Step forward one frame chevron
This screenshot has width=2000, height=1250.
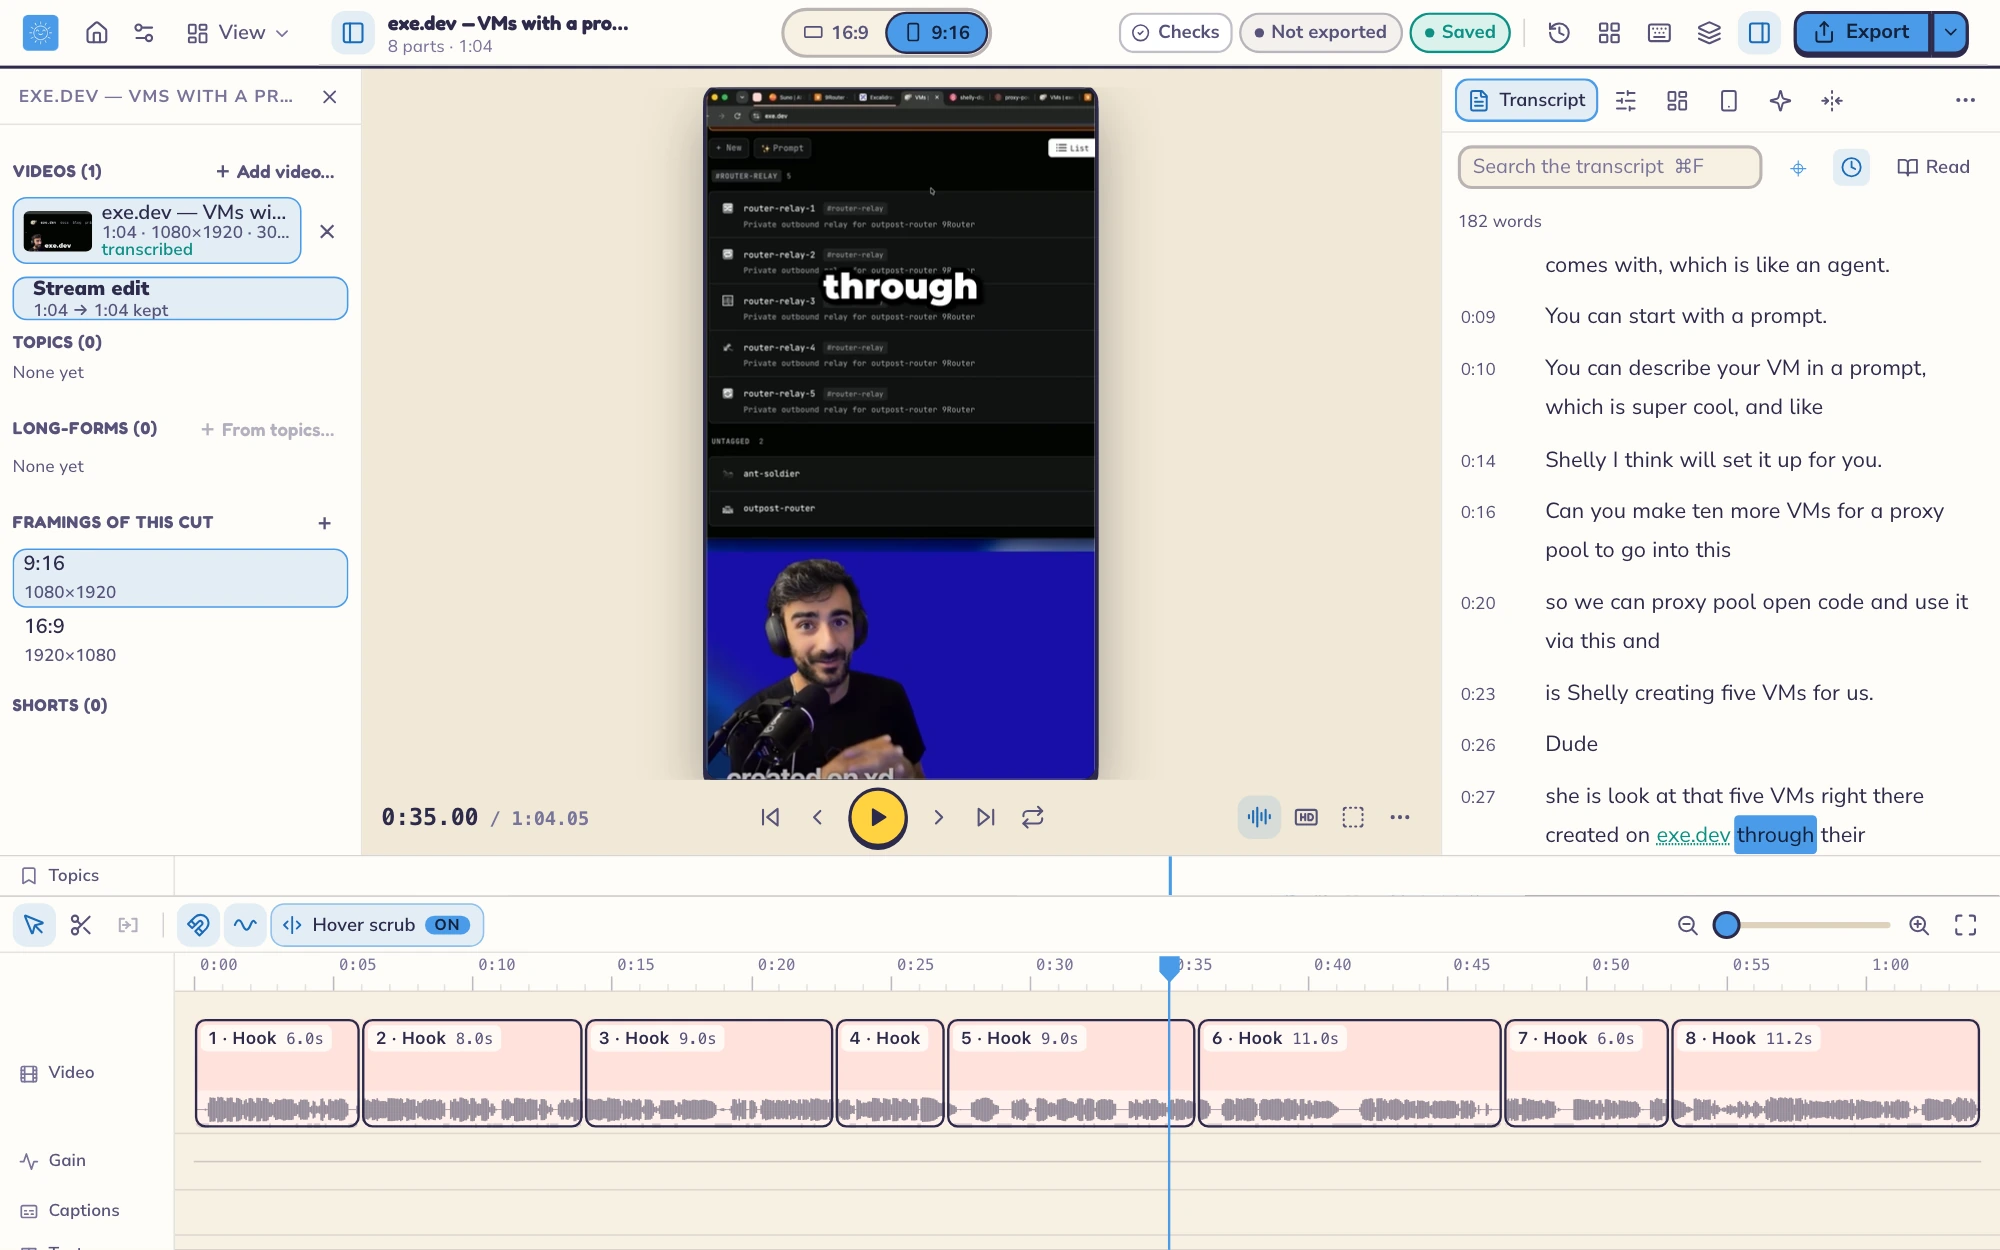point(938,817)
